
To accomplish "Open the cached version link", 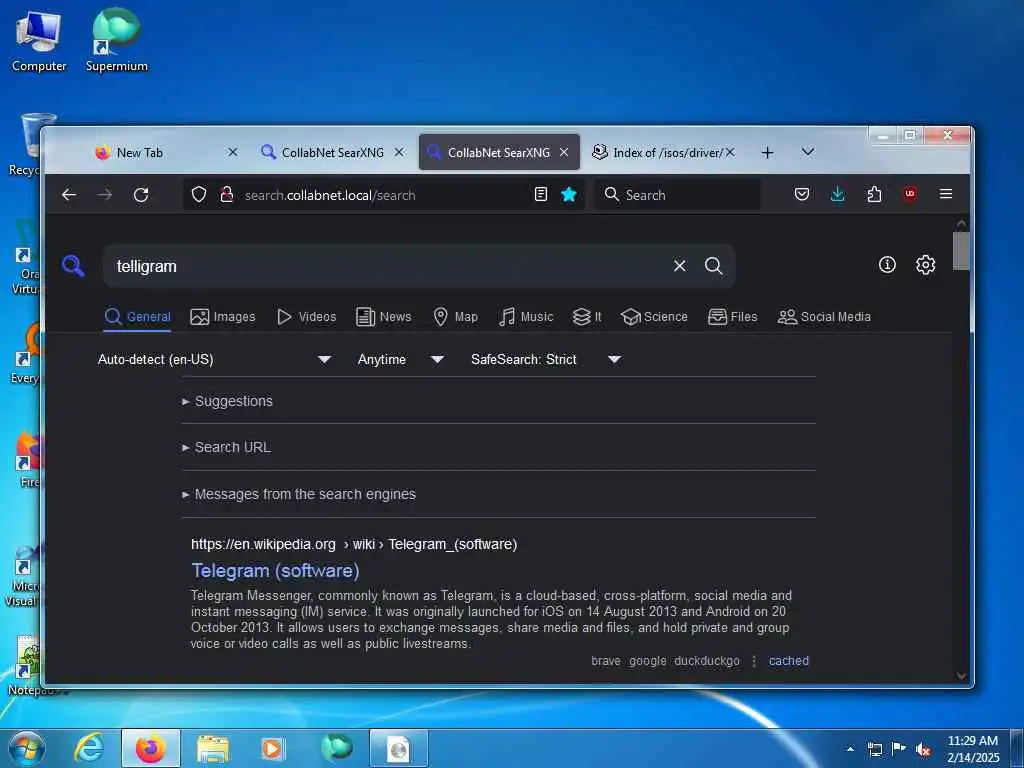I will pyautogui.click(x=789, y=661).
